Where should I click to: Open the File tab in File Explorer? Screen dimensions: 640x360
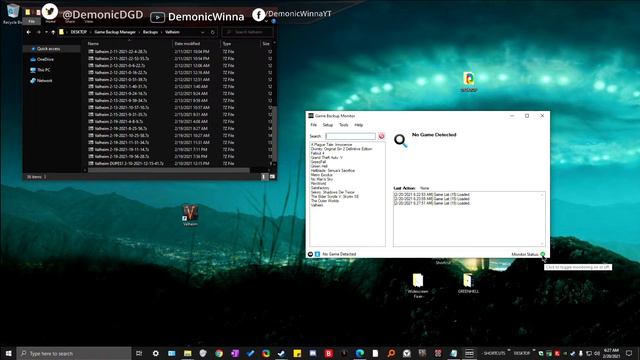pos(31,21)
